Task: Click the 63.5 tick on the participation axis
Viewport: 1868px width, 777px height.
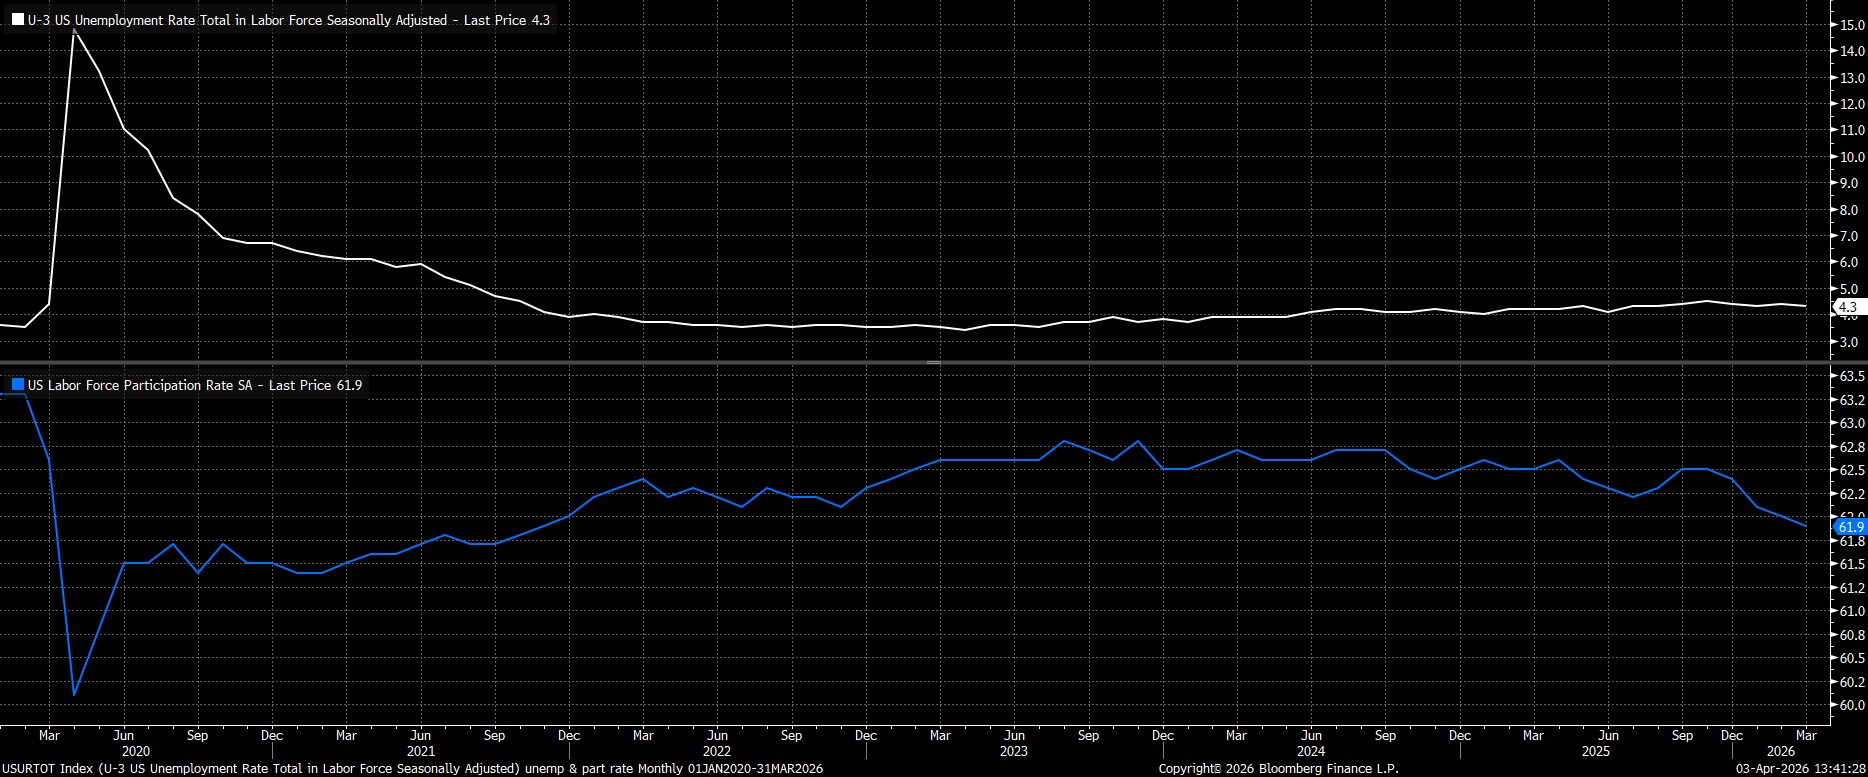Action: (x=1851, y=376)
